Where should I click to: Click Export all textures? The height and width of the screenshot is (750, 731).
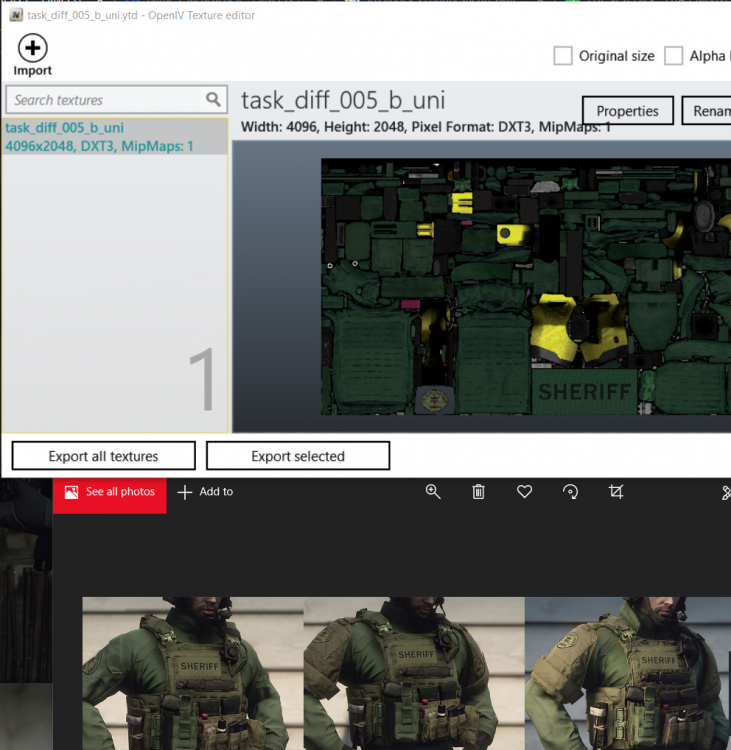[103, 456]
